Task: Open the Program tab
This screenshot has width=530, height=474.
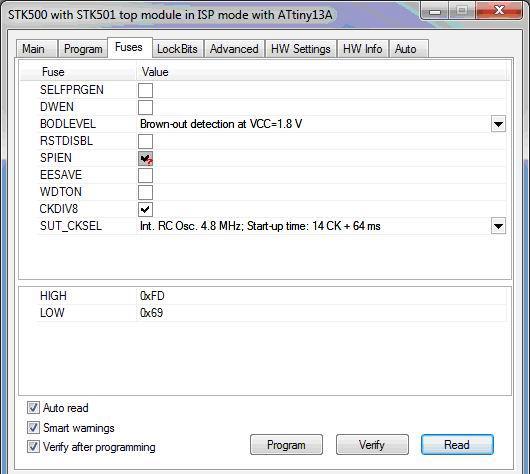Action: click(83, 49)
